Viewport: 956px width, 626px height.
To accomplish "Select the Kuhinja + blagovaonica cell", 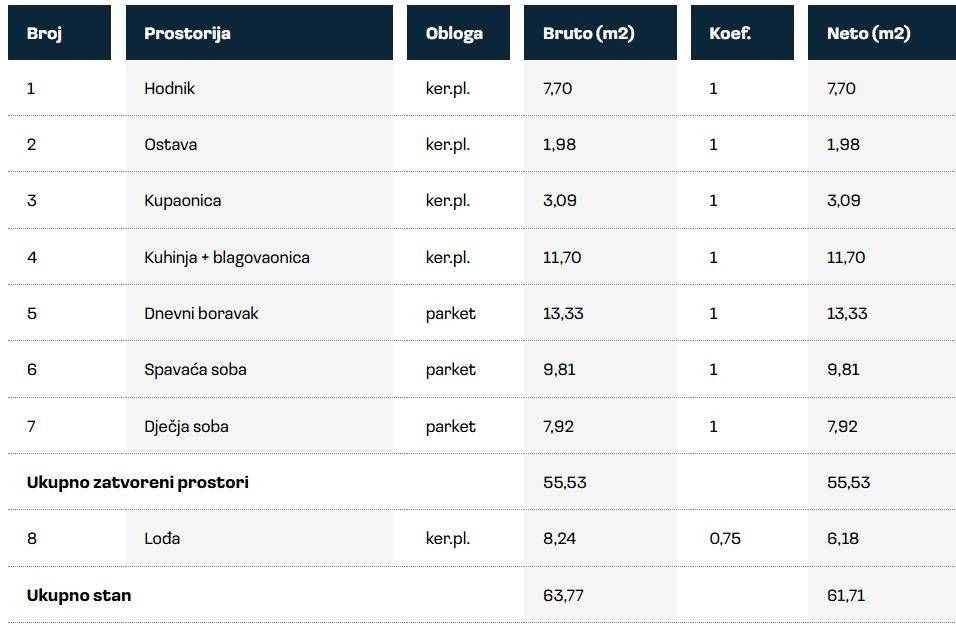I will coord(226,257).
